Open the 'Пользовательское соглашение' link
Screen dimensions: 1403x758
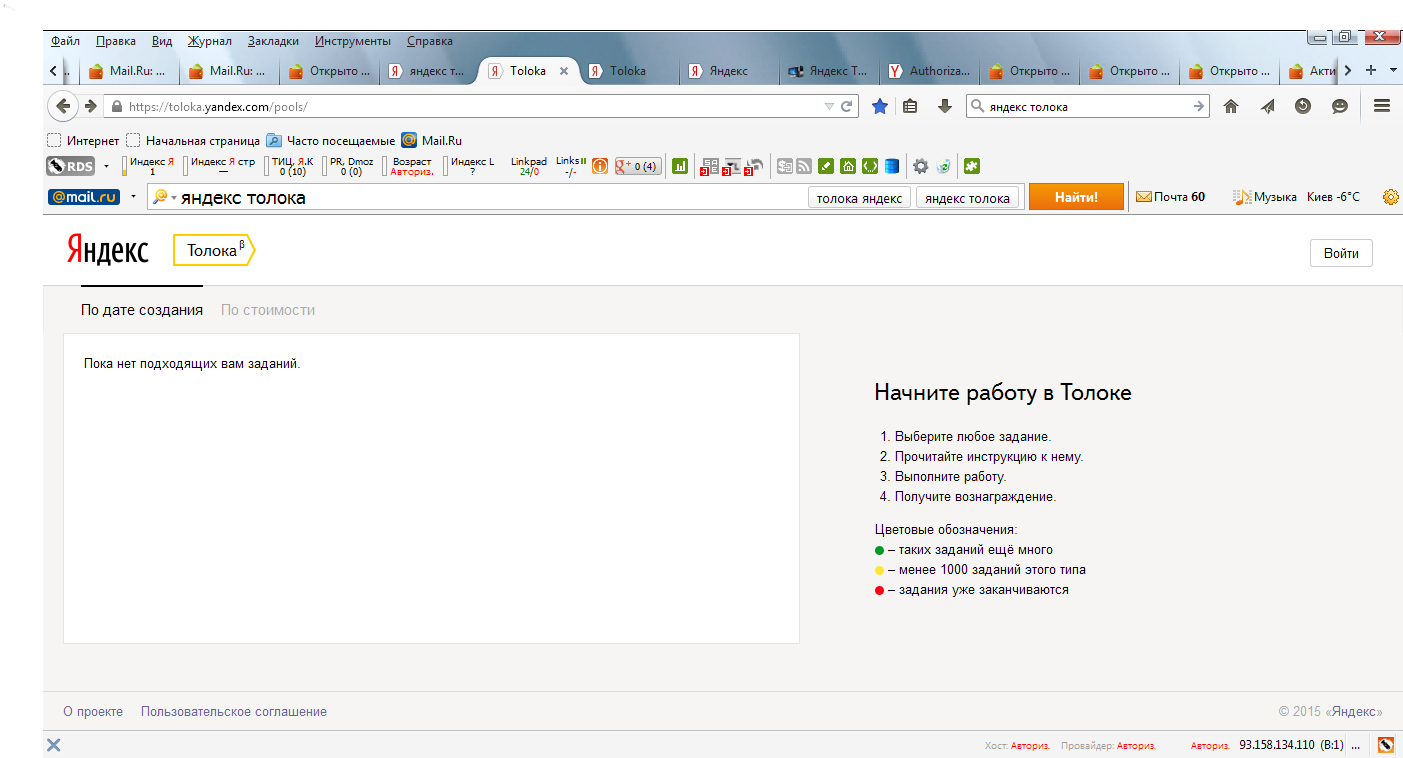[234, 712]
